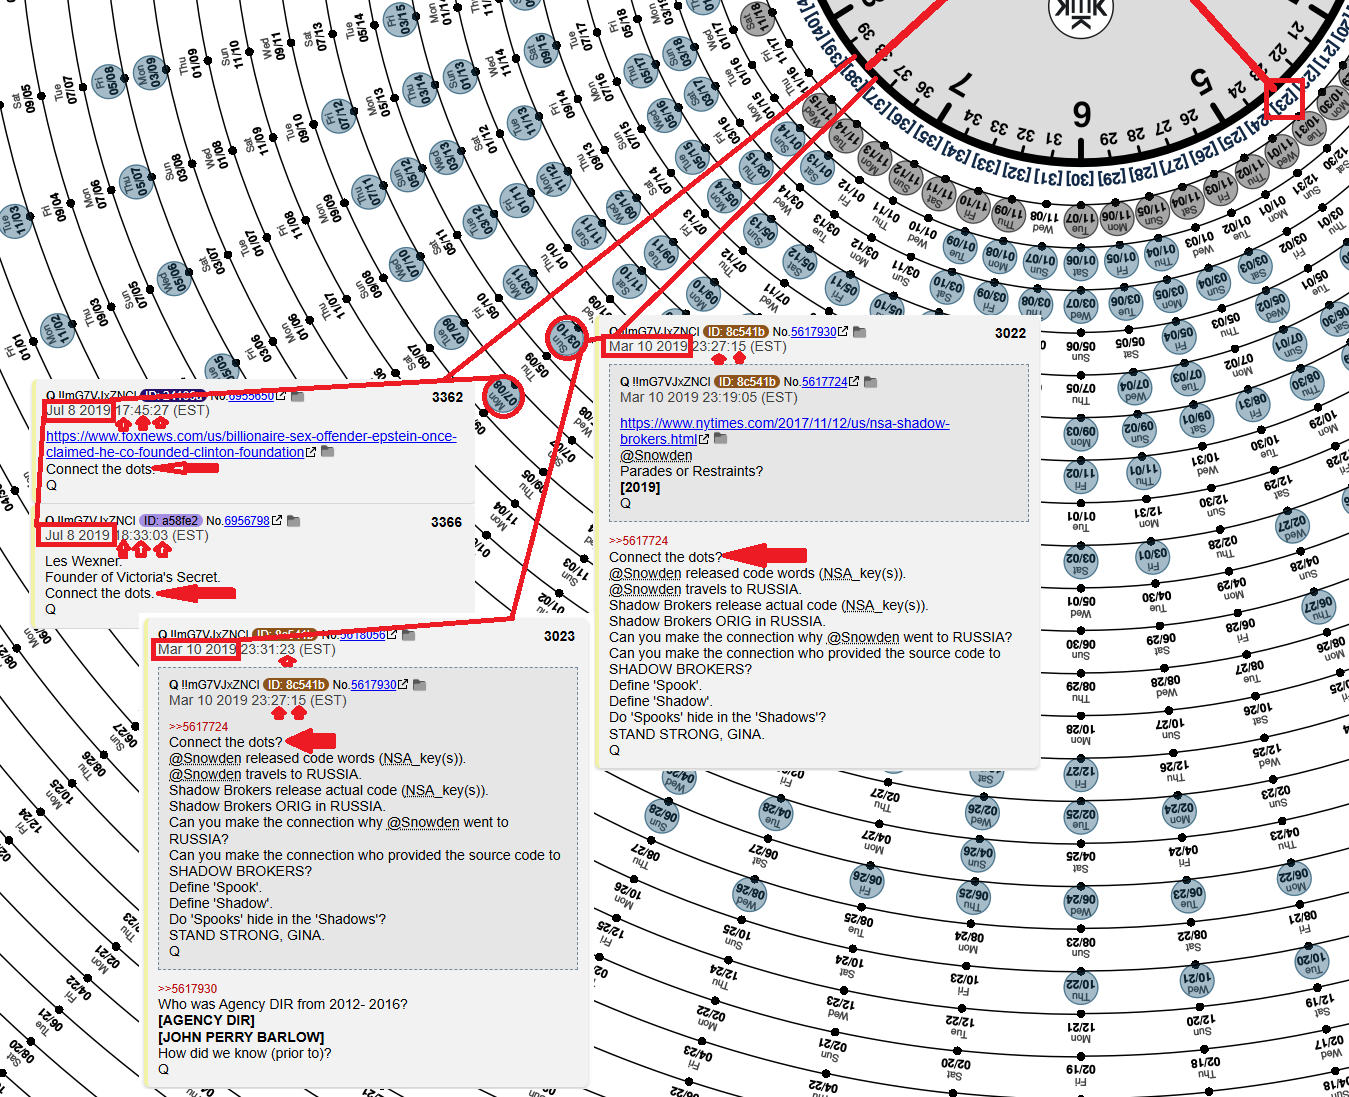Image resolution: width=1349 pixels, height=1097 pixels.
Task: Click external-link icon after the nytimes URL
Action: 704,439
